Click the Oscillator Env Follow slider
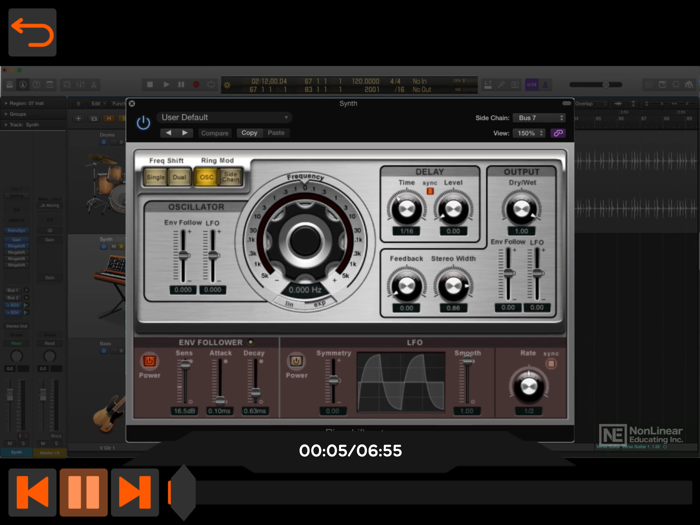 183,256
